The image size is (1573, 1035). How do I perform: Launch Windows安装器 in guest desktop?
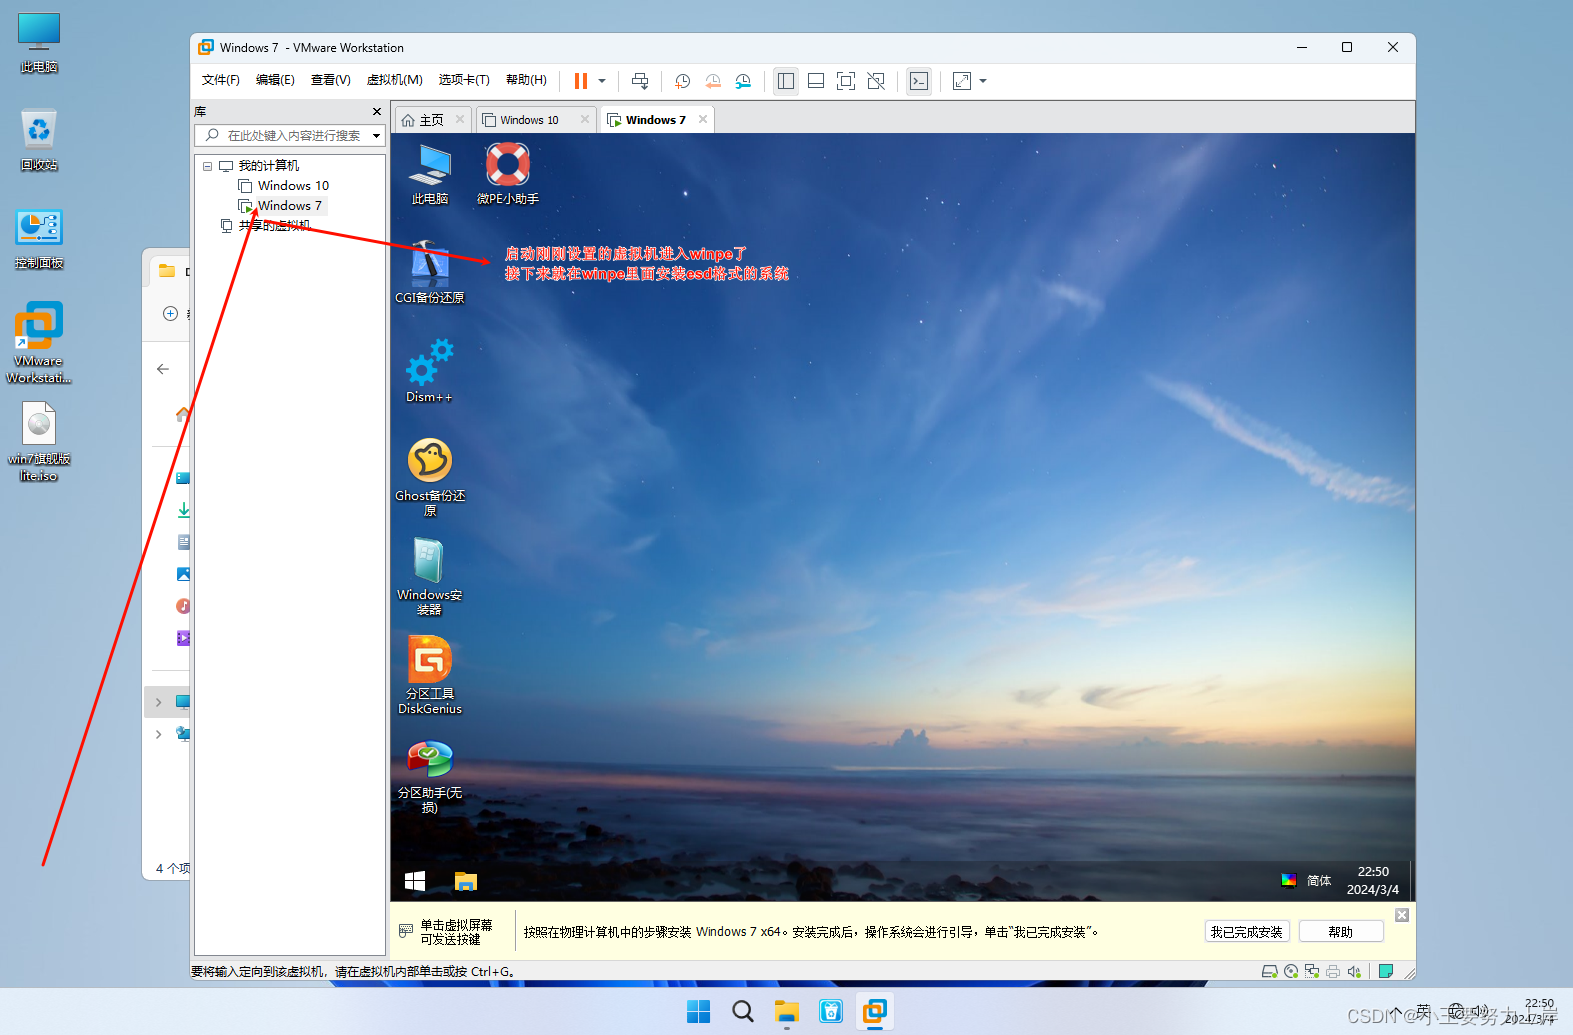(430, 576)
